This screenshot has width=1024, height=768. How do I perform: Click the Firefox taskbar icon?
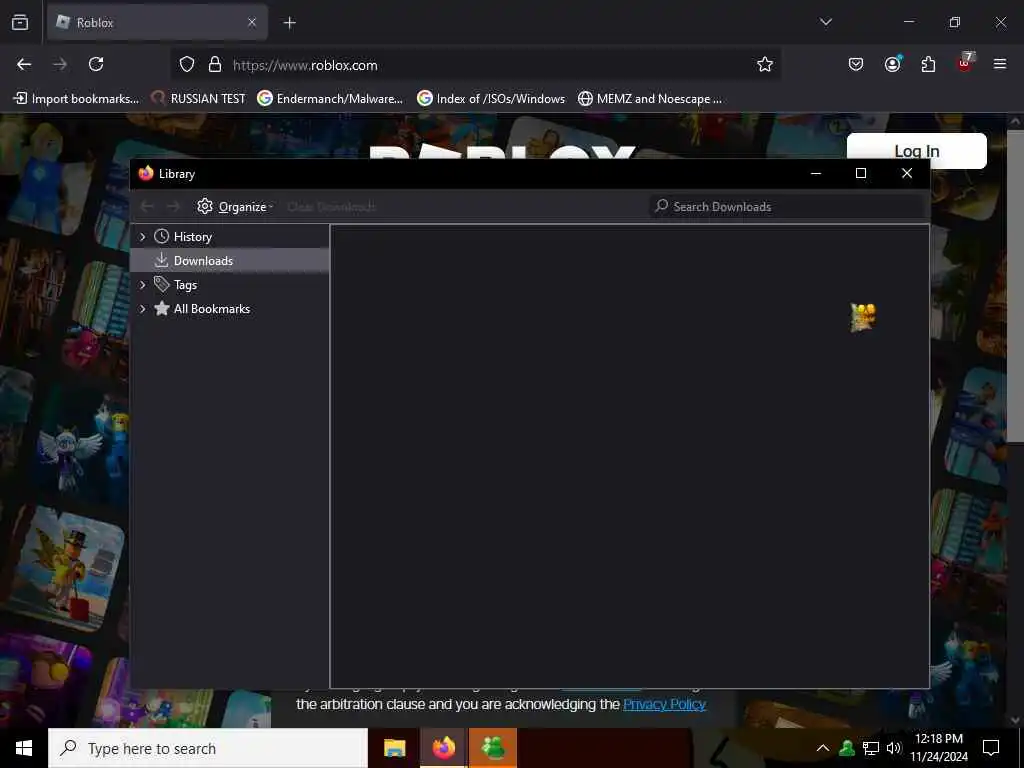pyautogui.click(x=443, y=748)
